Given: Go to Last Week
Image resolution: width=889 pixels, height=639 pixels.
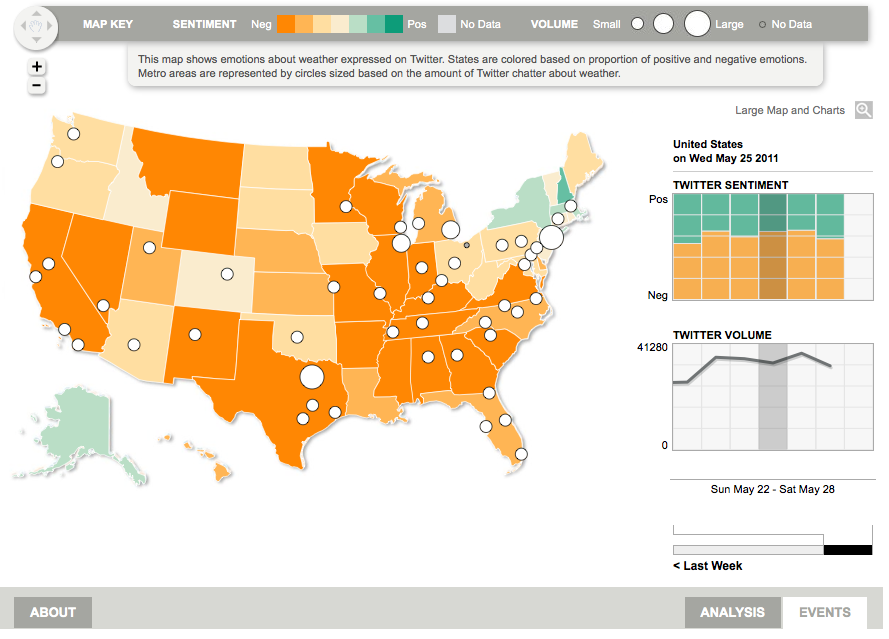Looking at the screenshot, I should click(708, 566).
